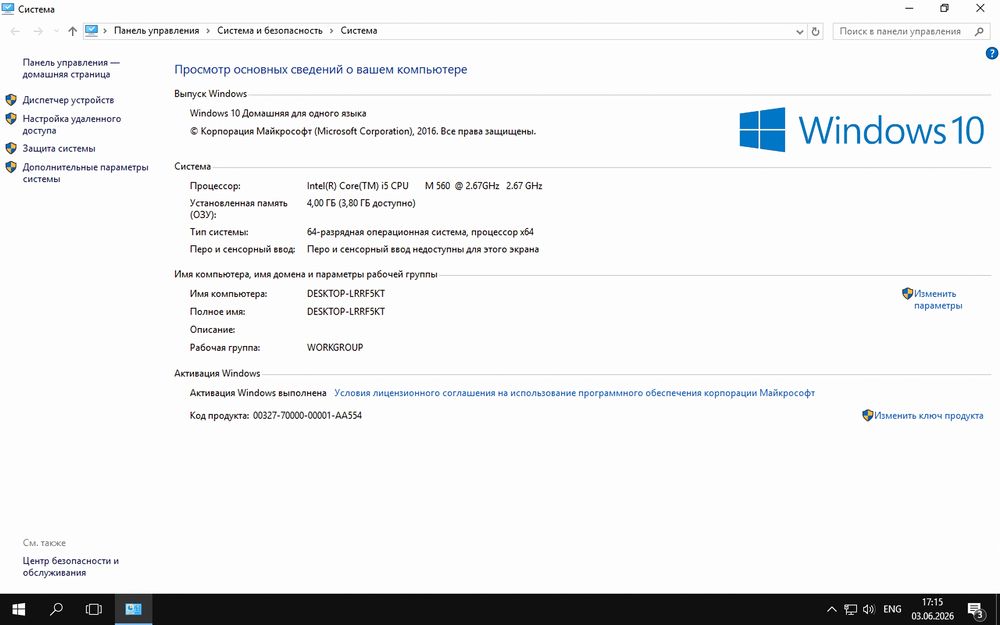This screenshot has height=625, width=1000.
Task: Open Task View on the taskbar
Action: (x=94, y=609)
